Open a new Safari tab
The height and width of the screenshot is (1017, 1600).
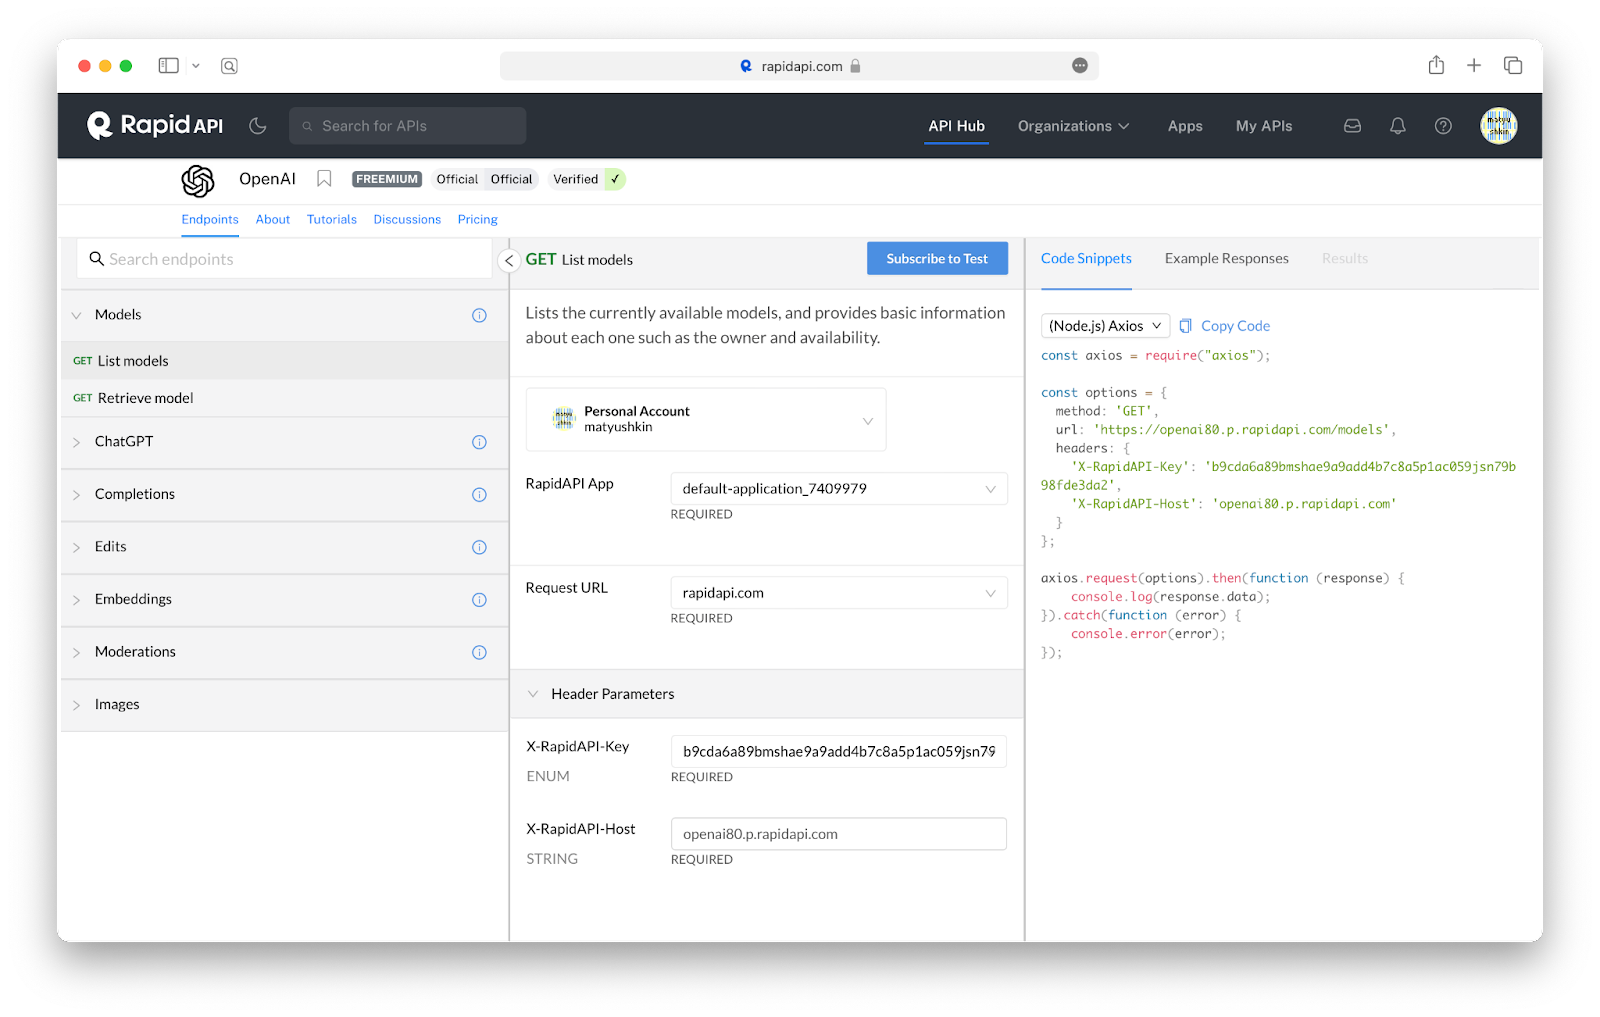click(1474, 65)
